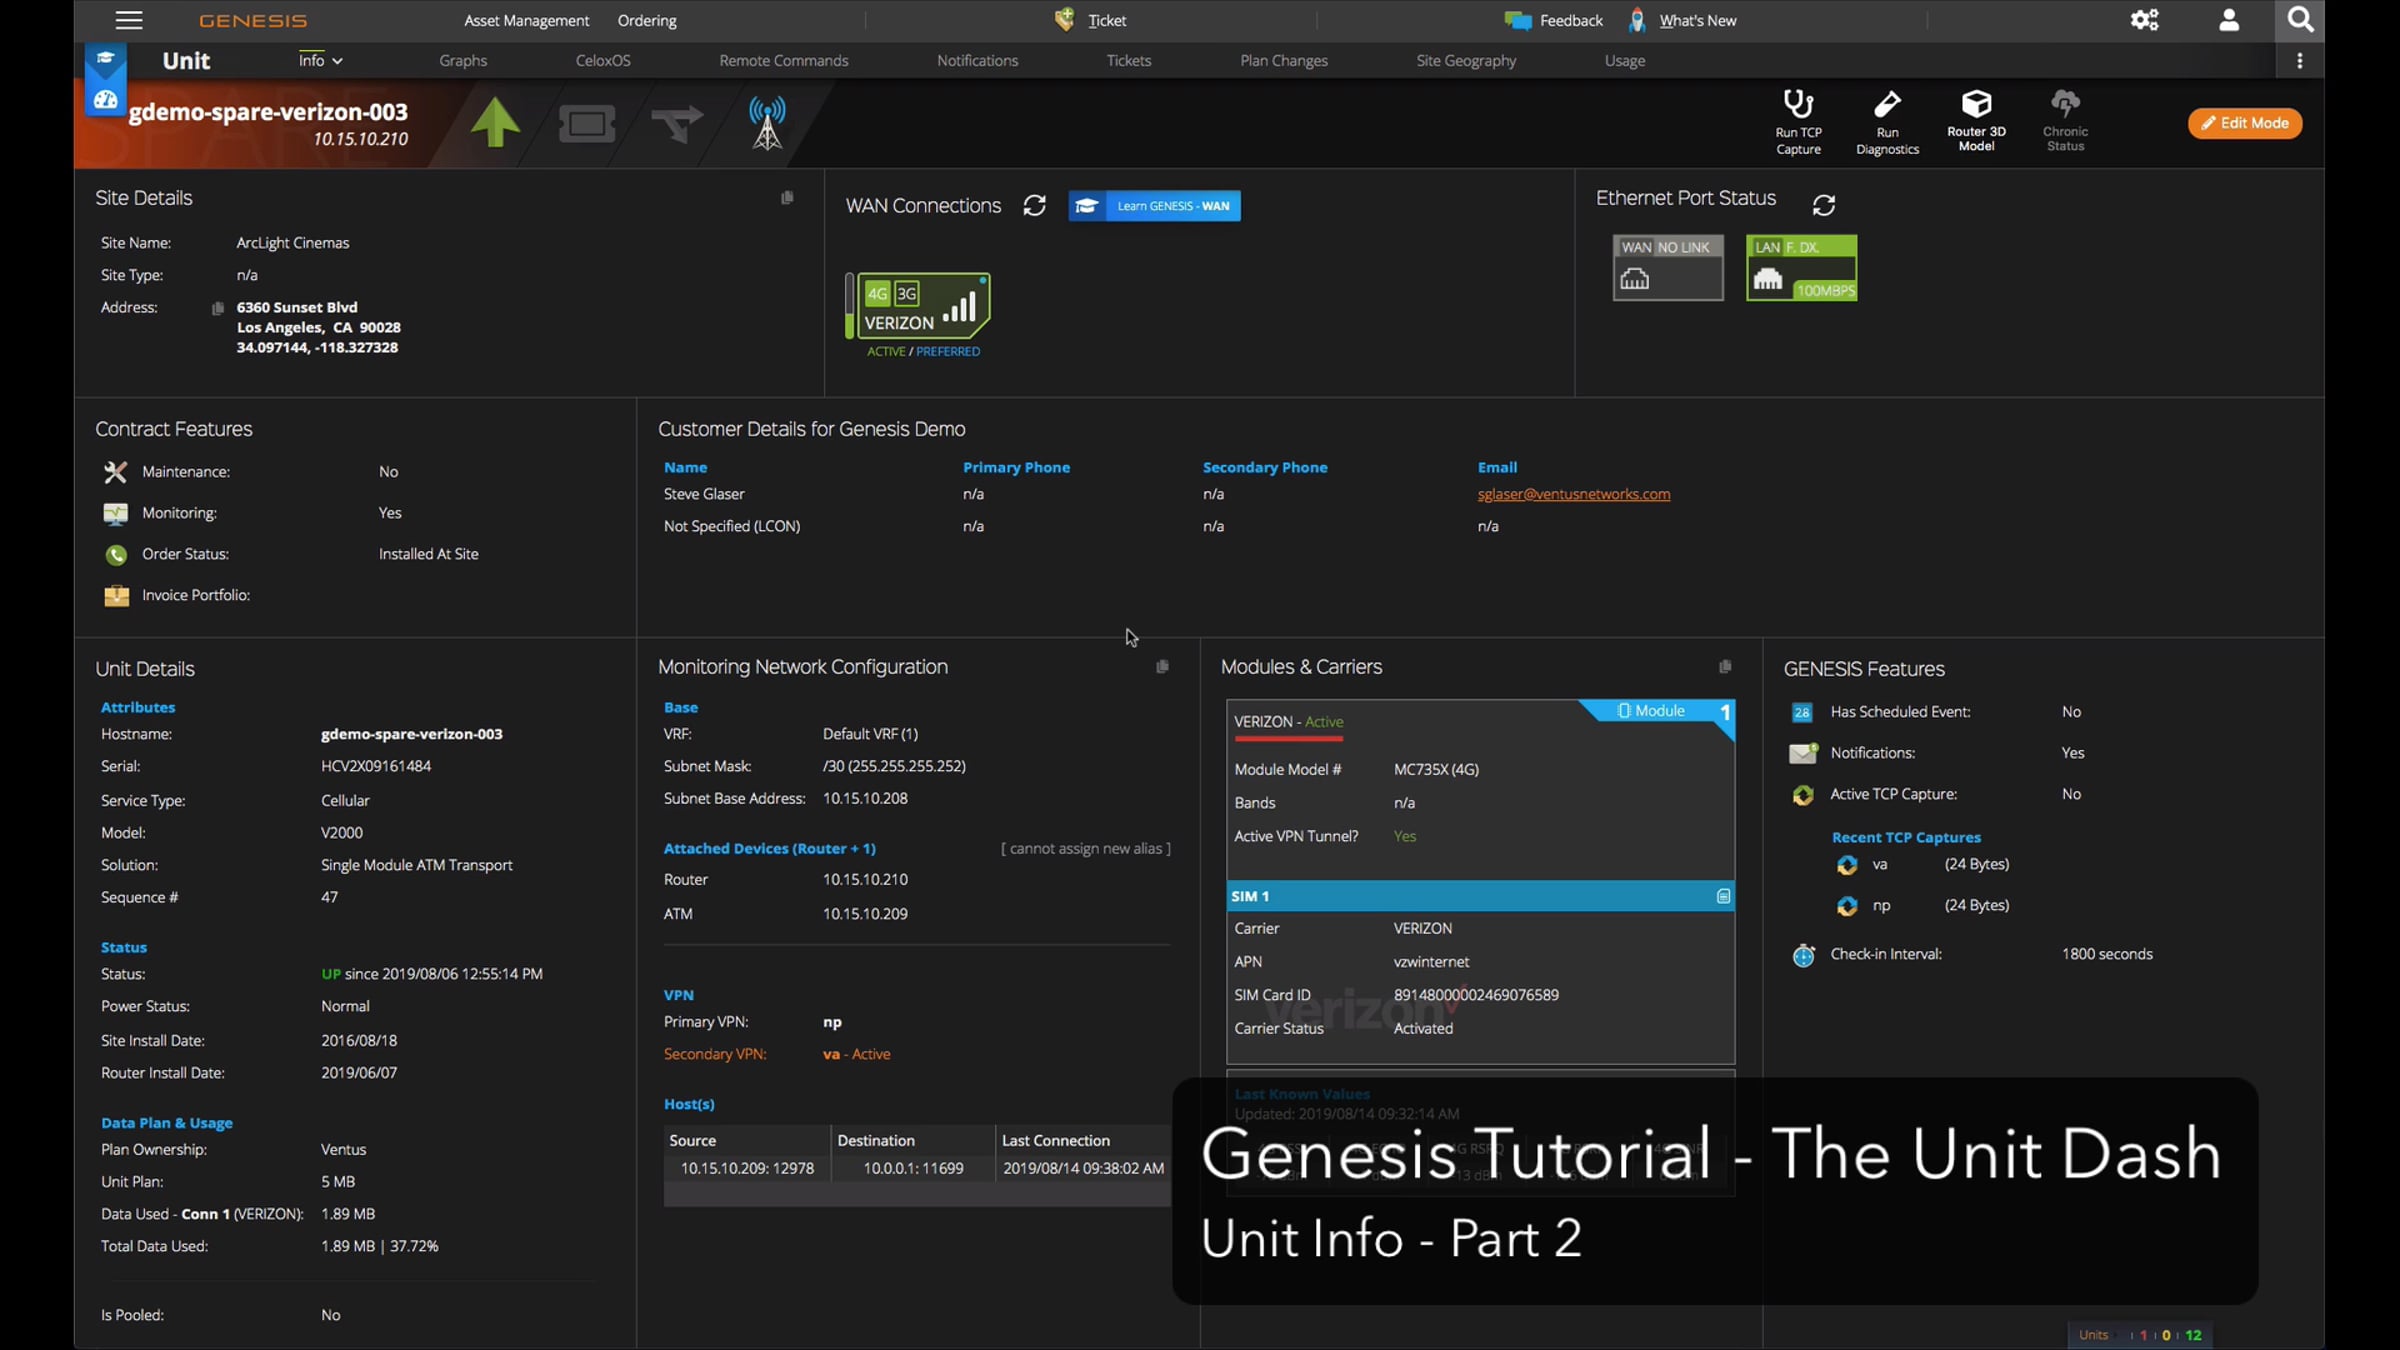Click the Run TCP Capture icon

coord(1798,106)
